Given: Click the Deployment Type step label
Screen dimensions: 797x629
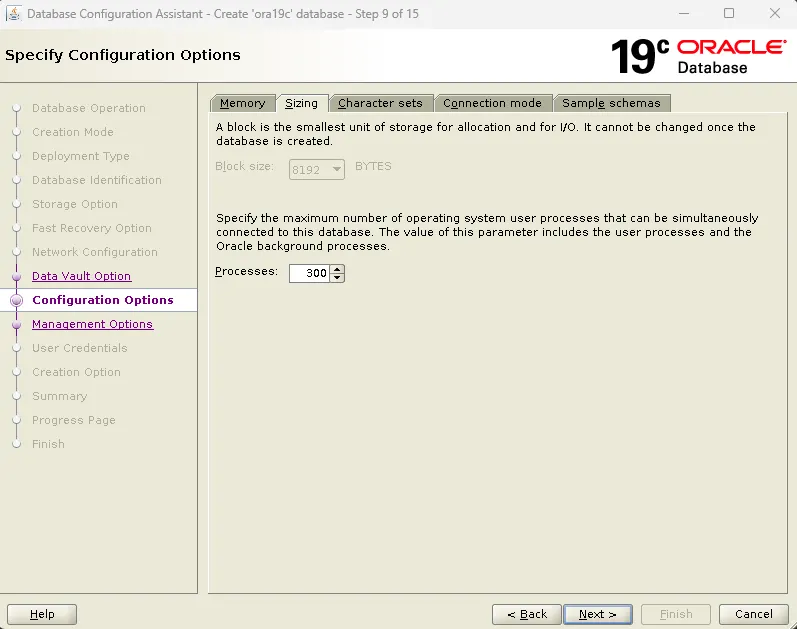Looking at the screenshot, I should click(x=81, y=156).
